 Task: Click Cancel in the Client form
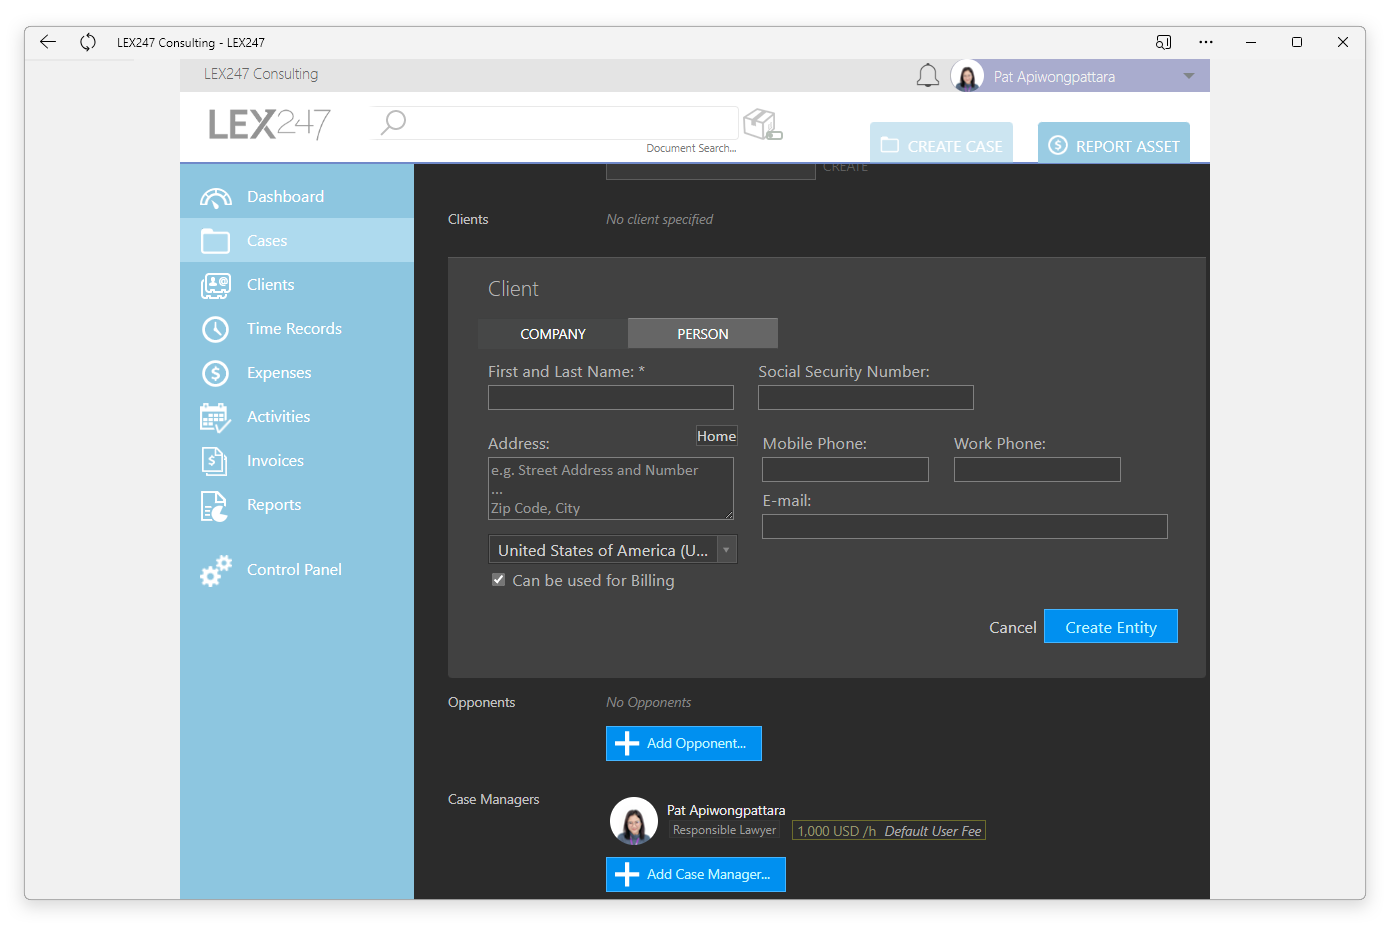pyautogui.click(x=1013, y=628)
